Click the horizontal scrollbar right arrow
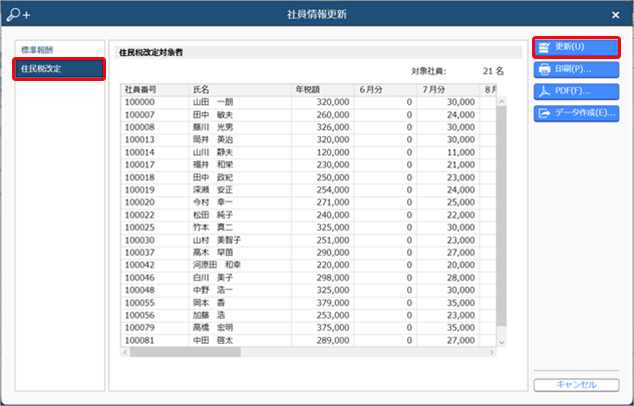The height and width of the screenshot is (406, 634). click(x=491, y=352)
